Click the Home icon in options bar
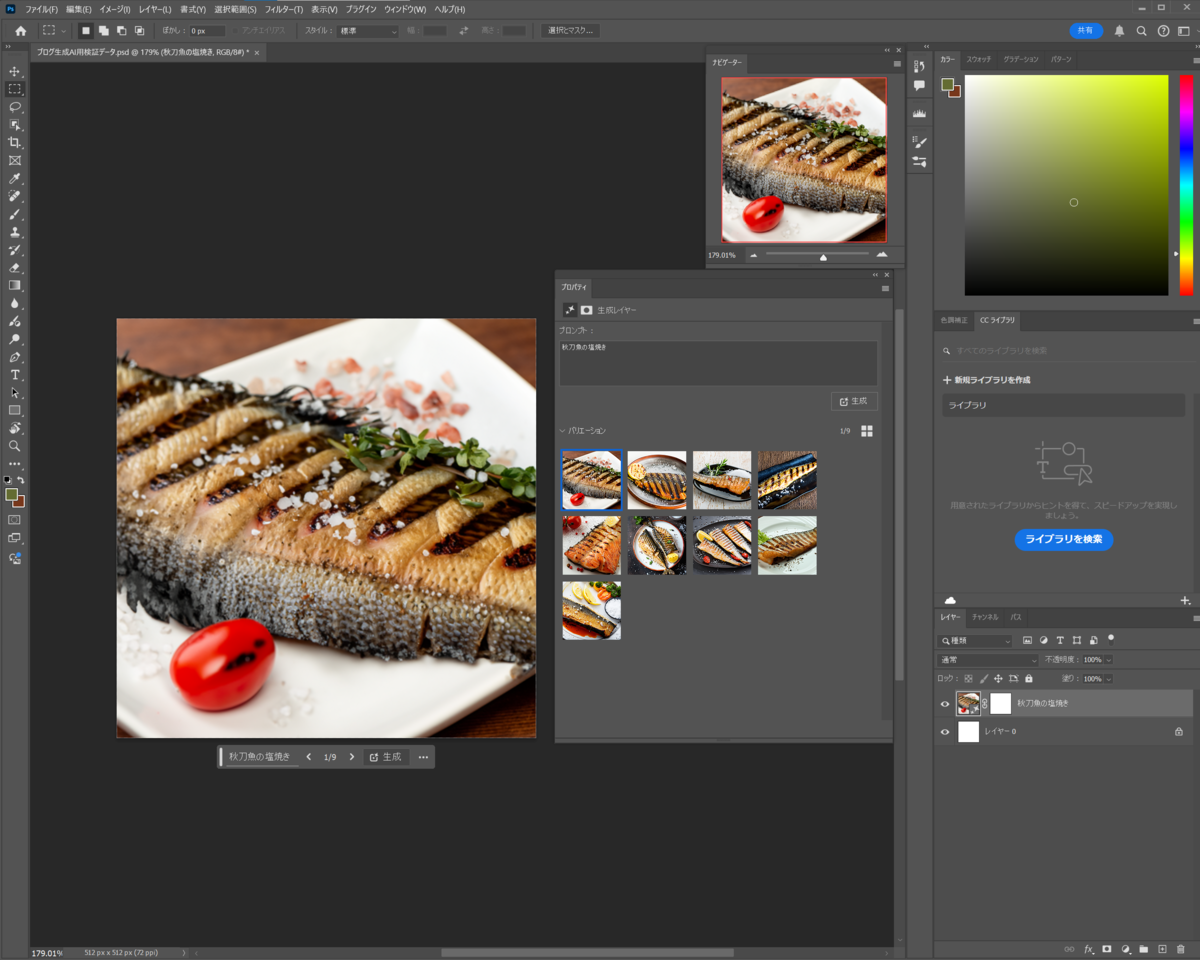 [21, 31]
